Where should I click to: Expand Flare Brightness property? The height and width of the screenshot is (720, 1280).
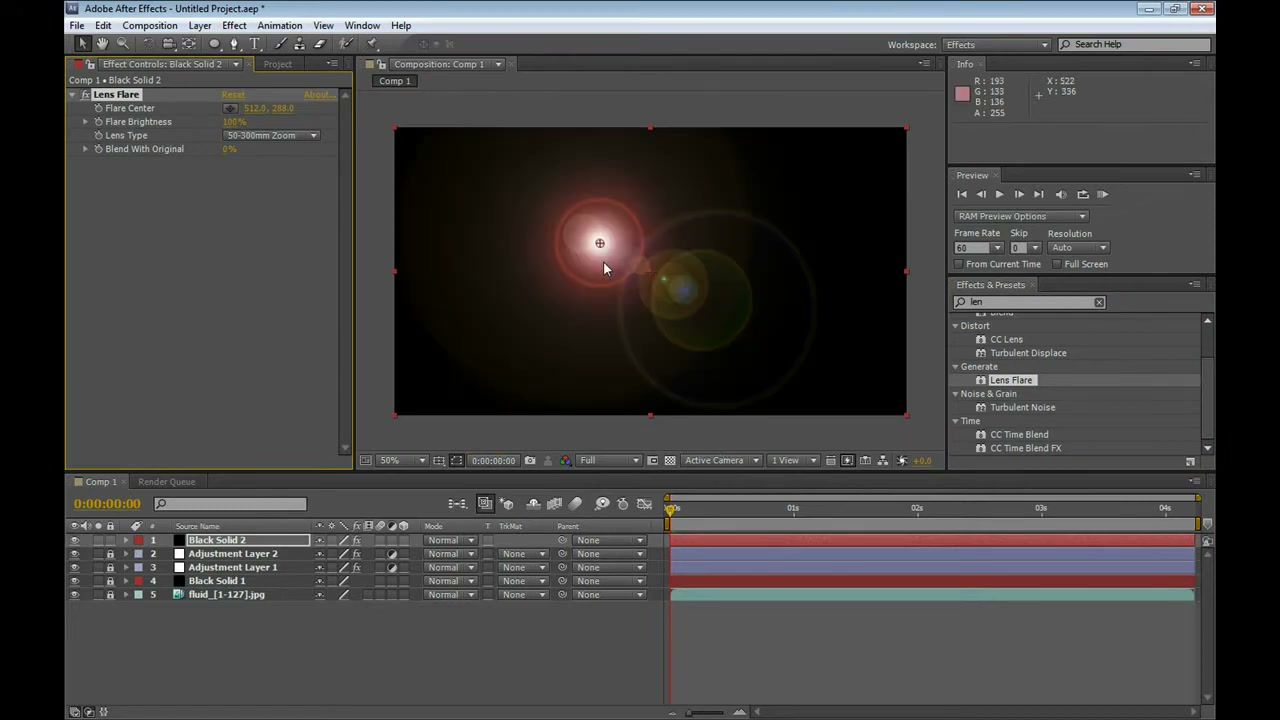point(85,122)
